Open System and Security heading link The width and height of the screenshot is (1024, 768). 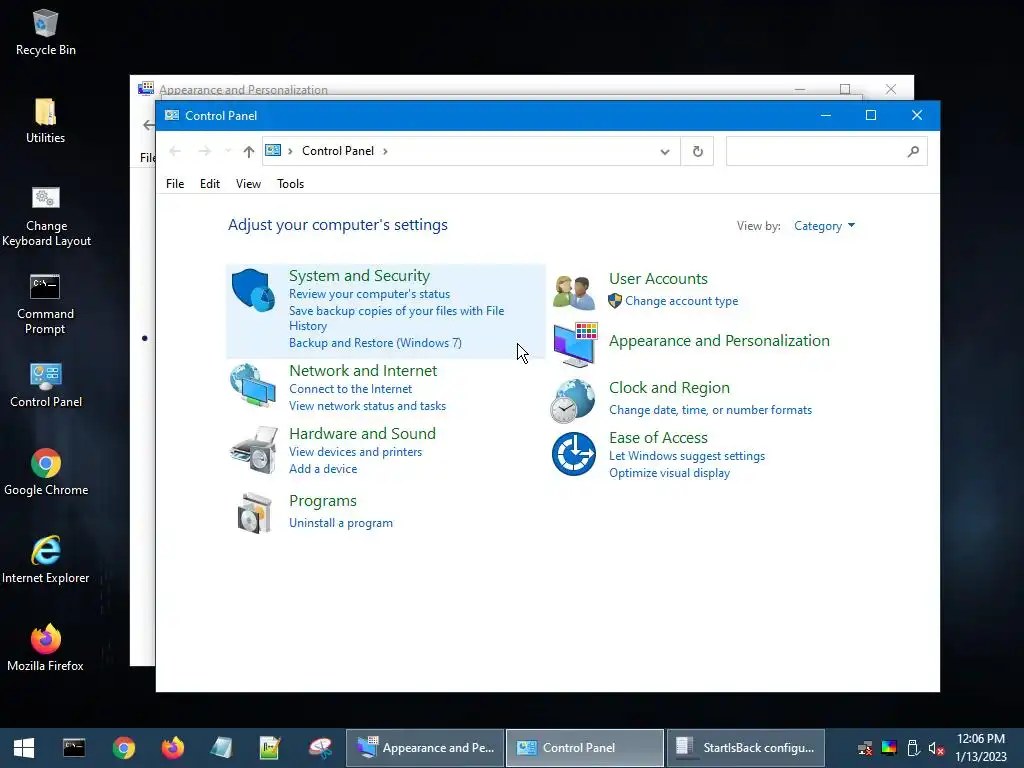pos(359,276)
